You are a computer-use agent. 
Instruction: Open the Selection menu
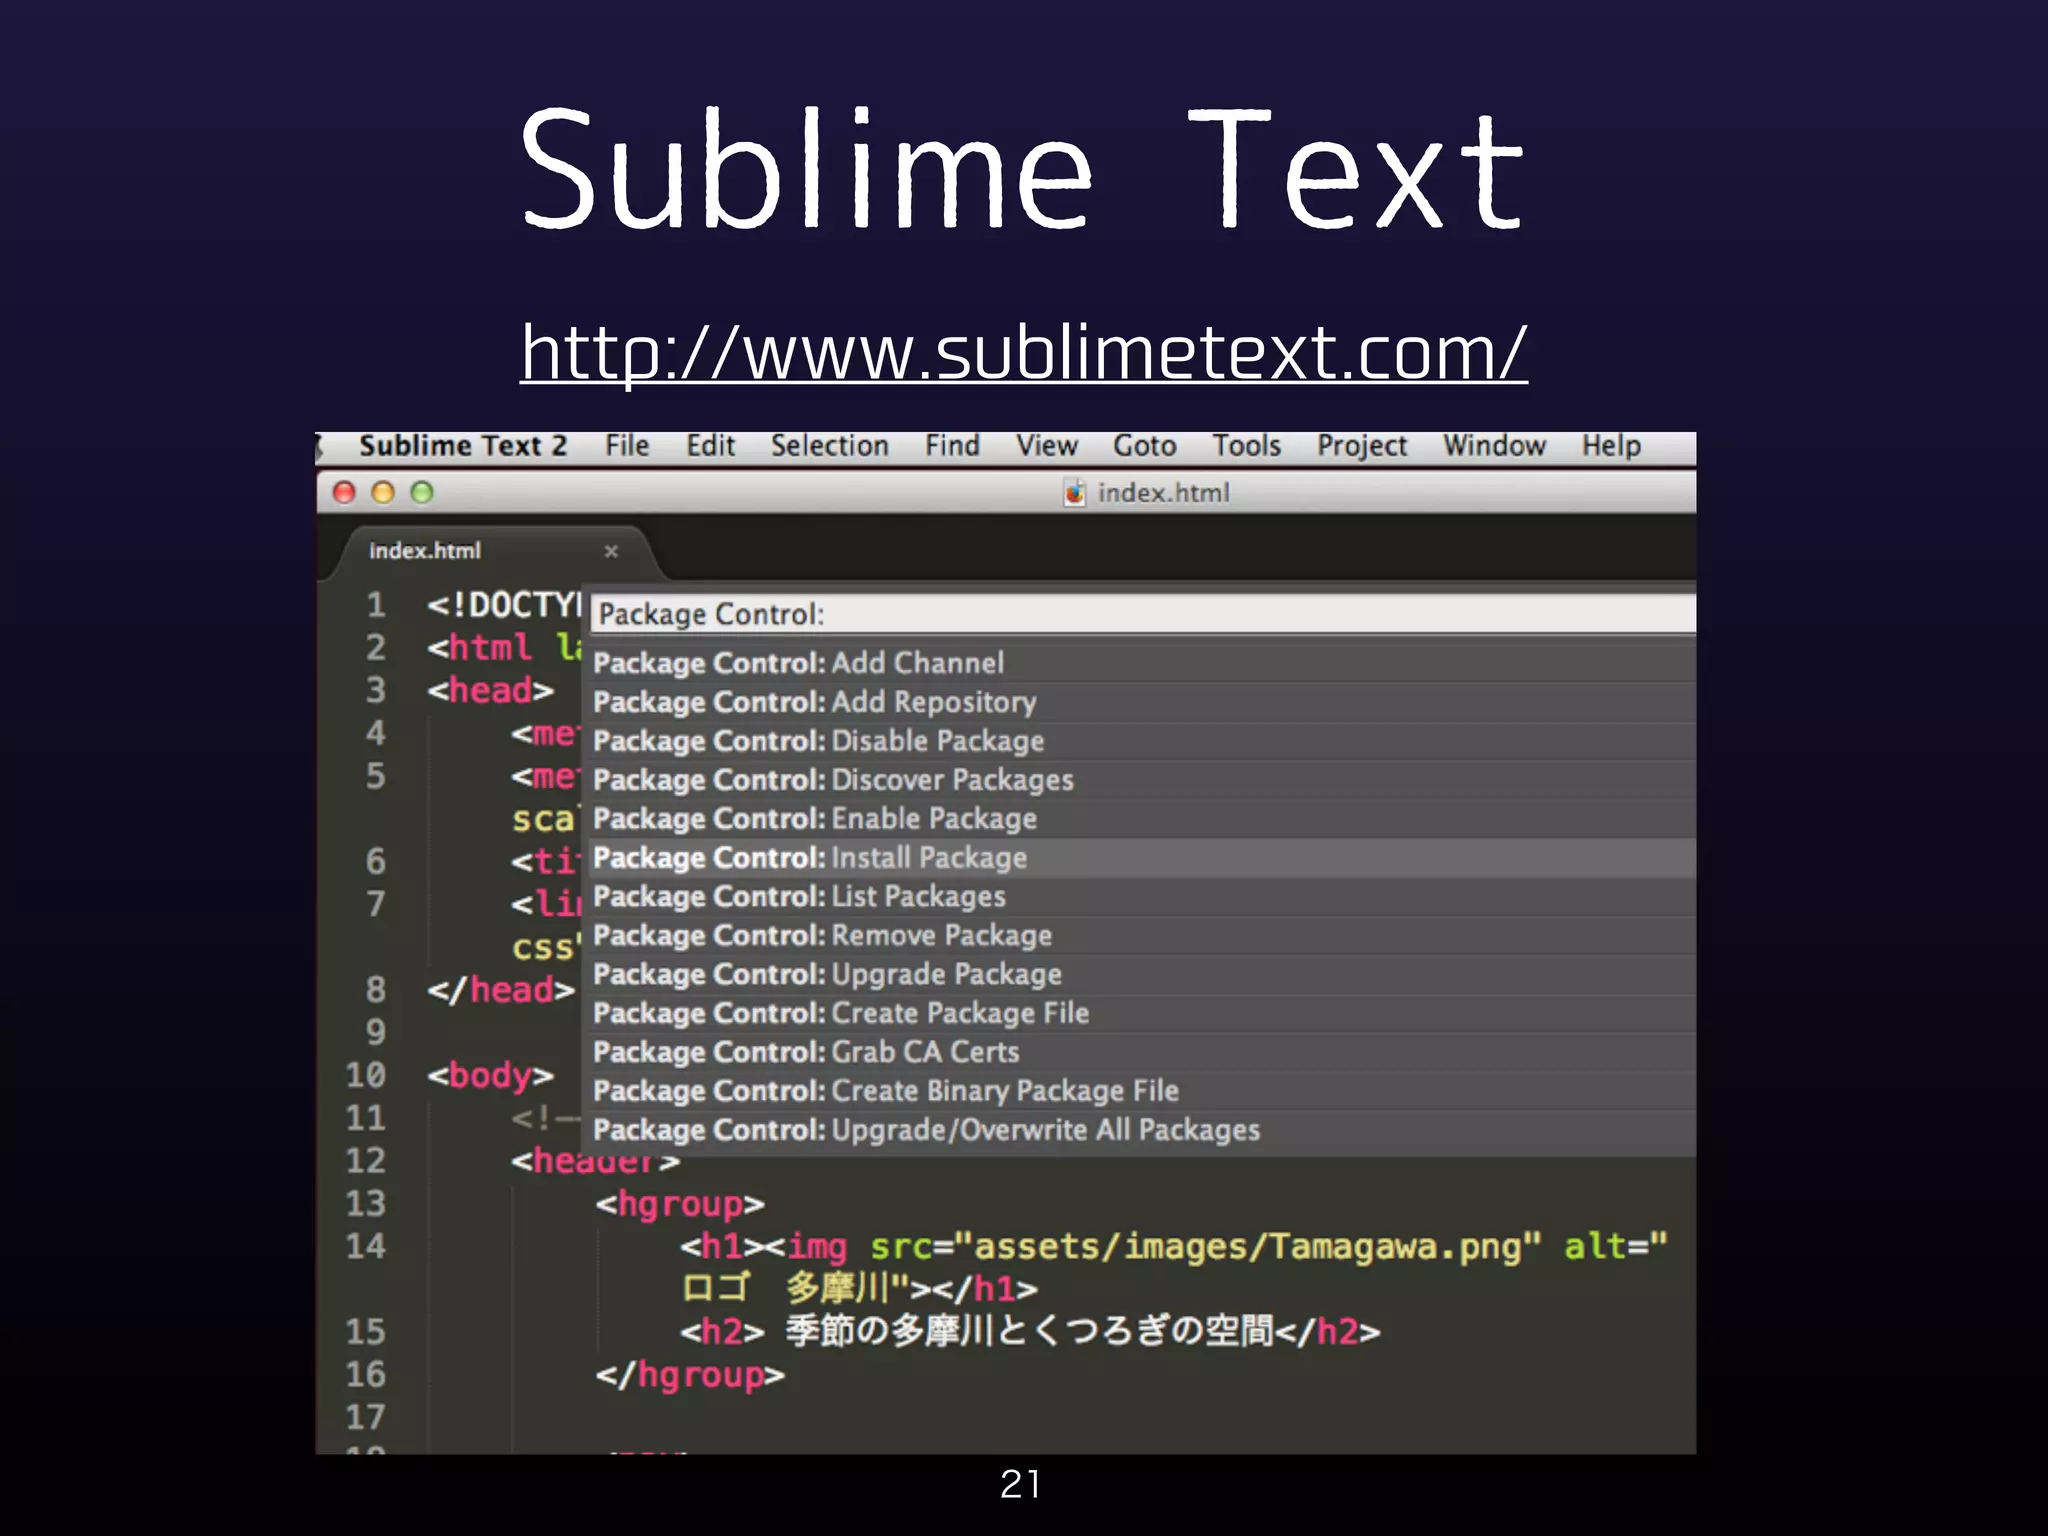829,446
